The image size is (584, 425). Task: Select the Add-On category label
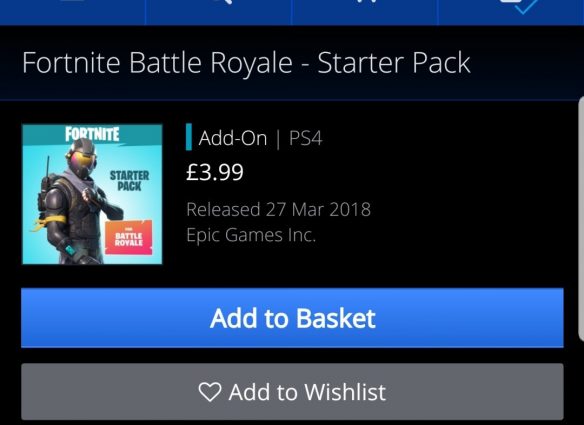click(x=233, y=138)
